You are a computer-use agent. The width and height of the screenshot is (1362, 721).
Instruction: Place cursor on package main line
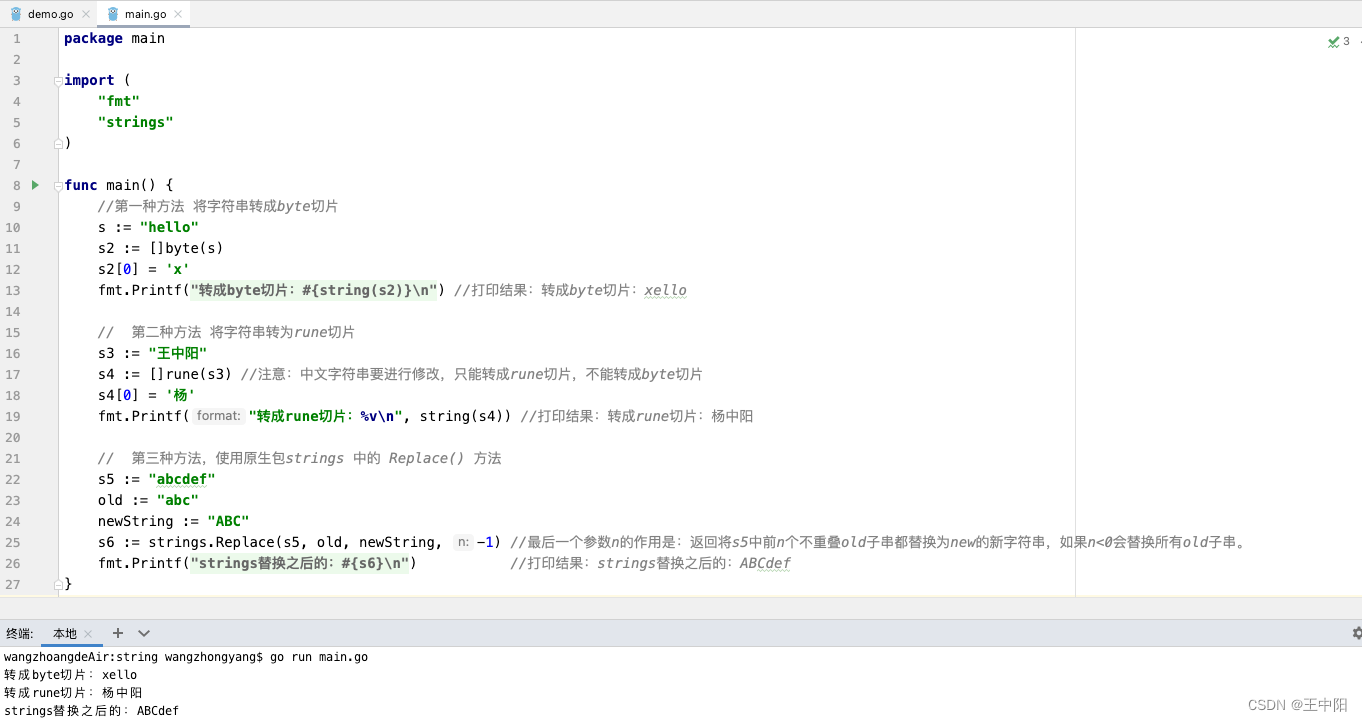tap(114, 38)
